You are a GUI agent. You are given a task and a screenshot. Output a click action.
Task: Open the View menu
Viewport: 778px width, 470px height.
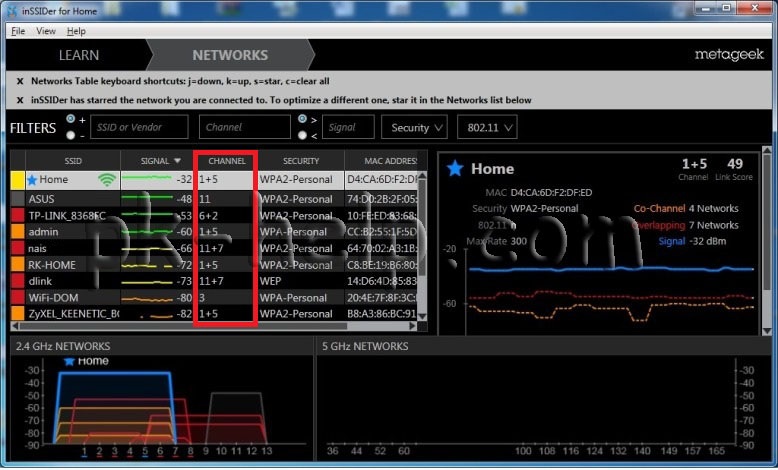point(46,31)
